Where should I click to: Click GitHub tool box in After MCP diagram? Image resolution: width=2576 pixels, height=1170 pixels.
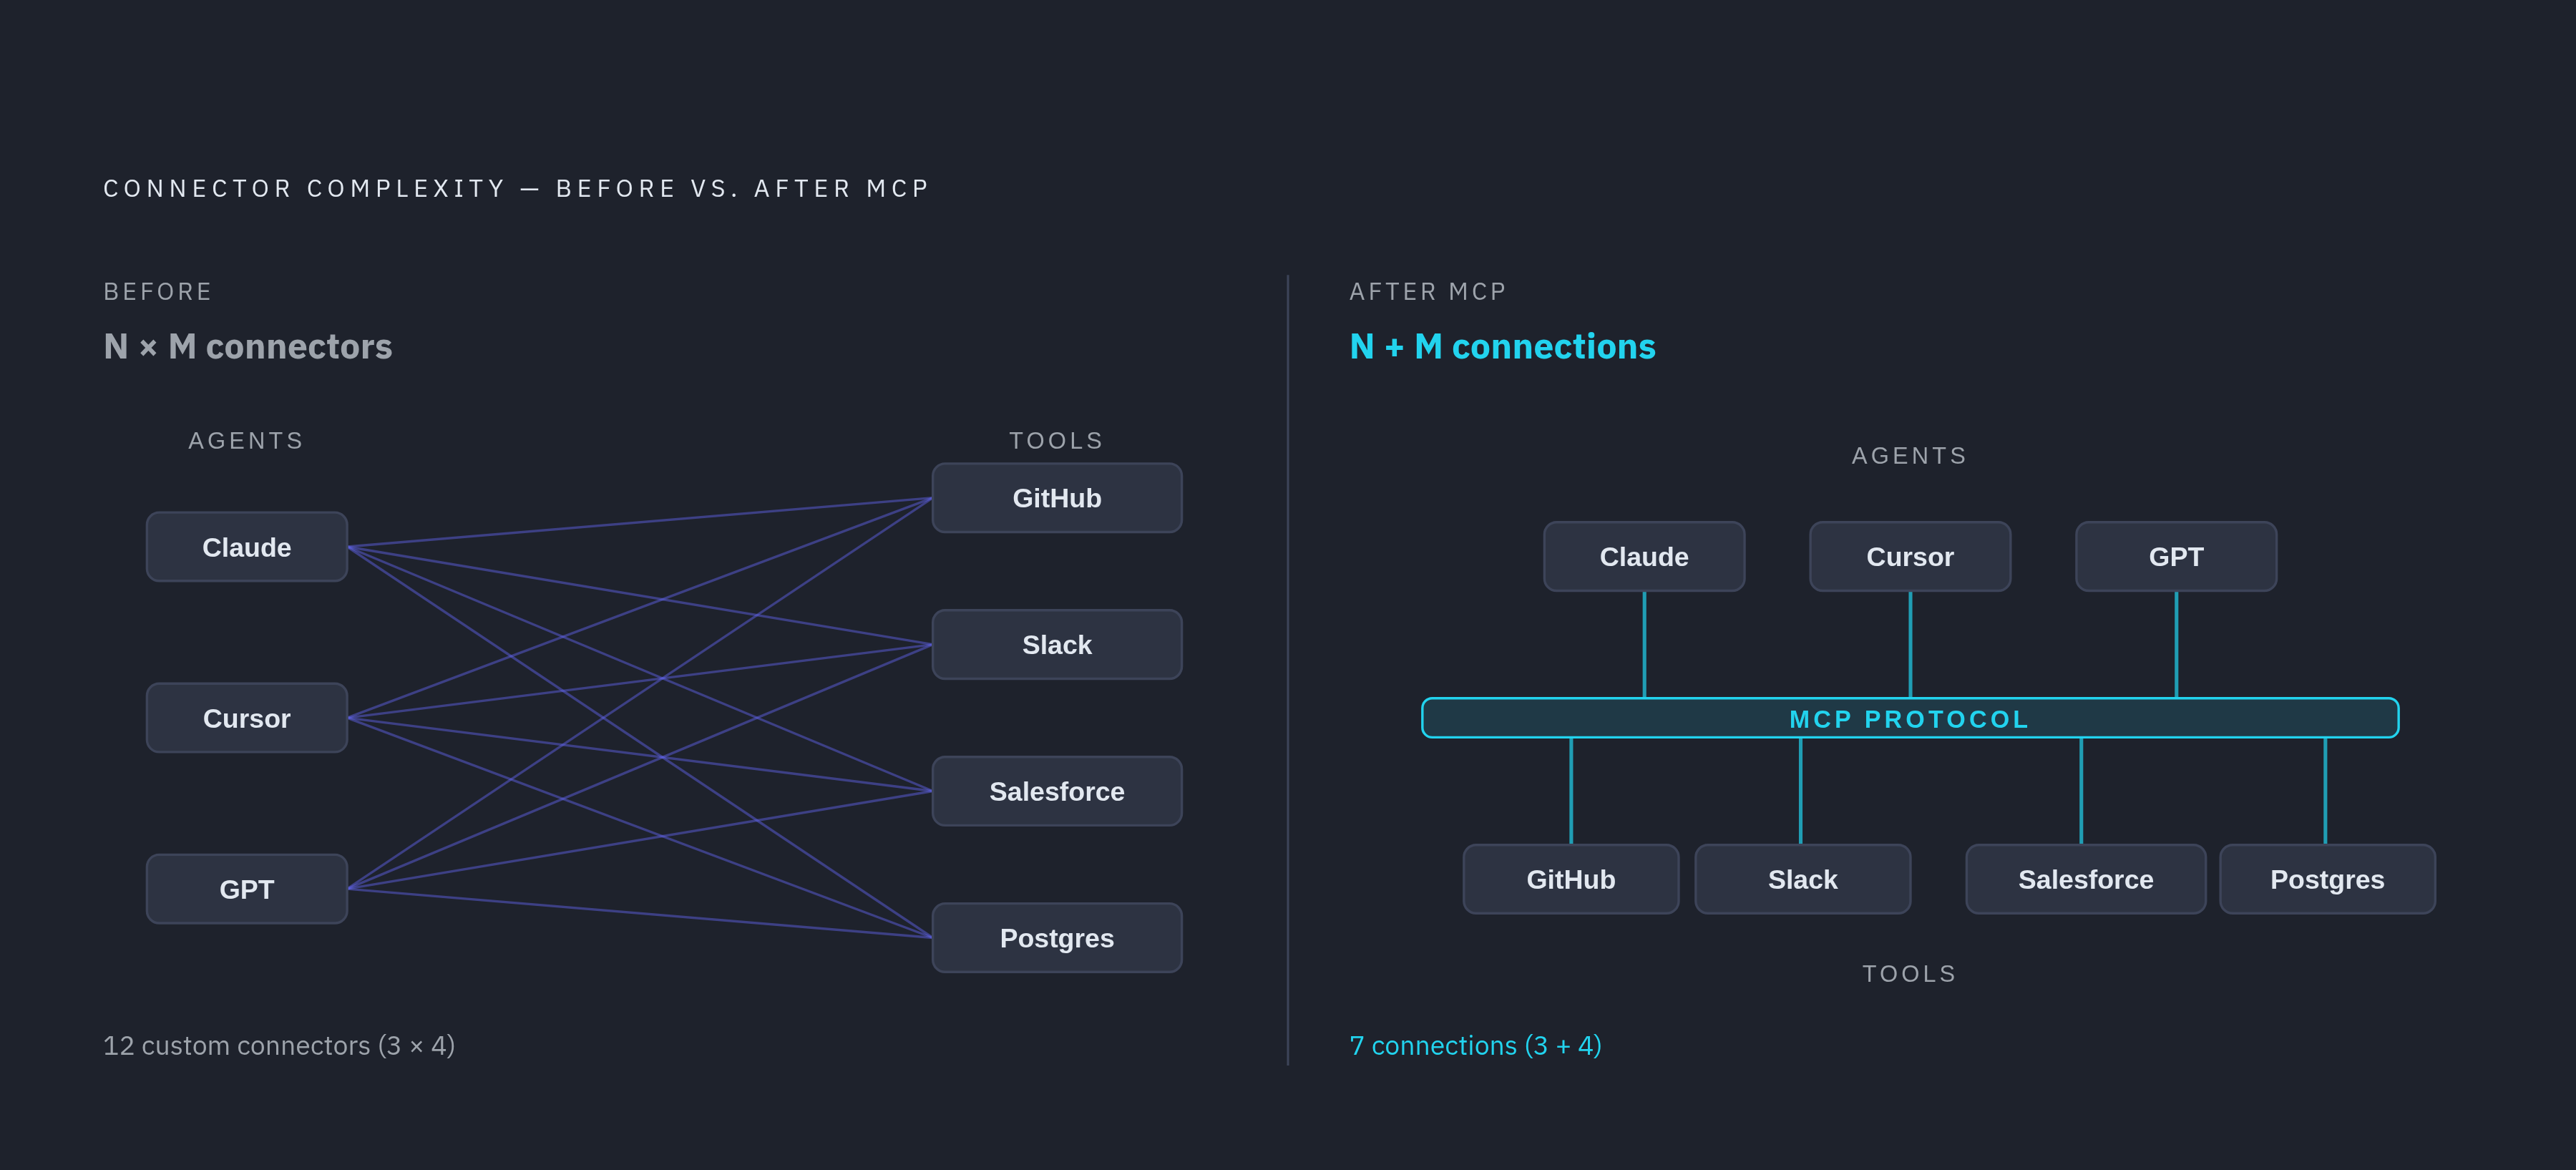(x=1571, y=879)
